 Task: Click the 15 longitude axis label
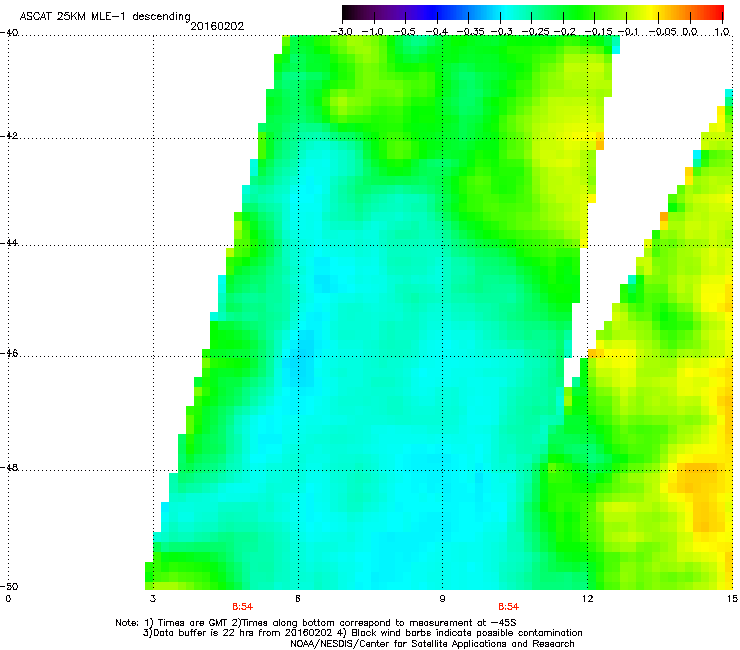coord(732,599)
